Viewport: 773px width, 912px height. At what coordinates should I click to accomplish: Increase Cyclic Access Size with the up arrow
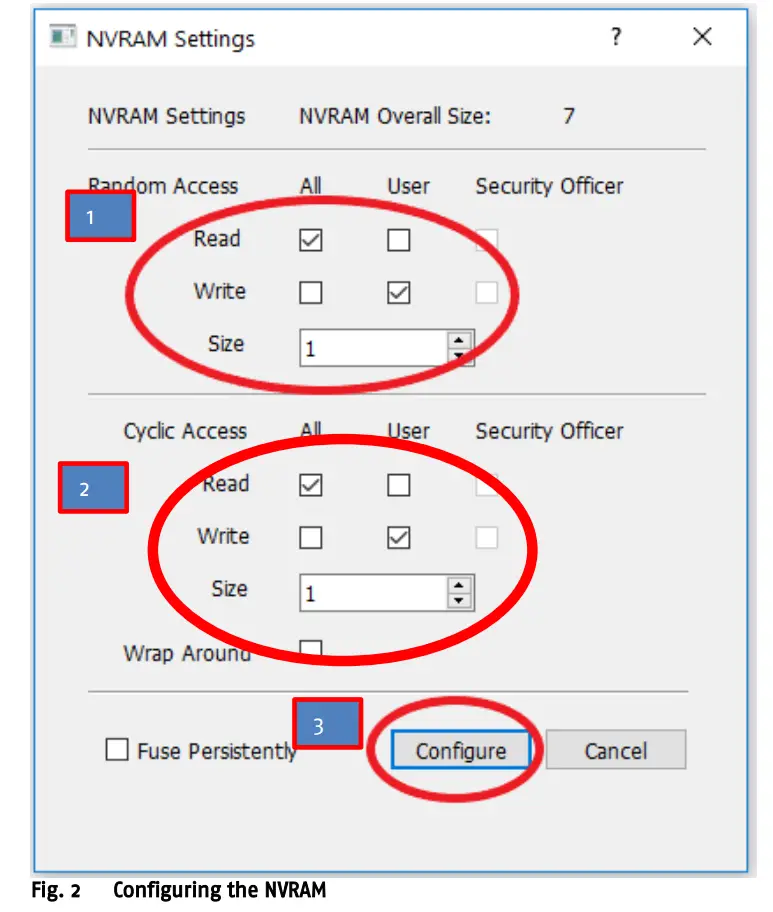459,585
